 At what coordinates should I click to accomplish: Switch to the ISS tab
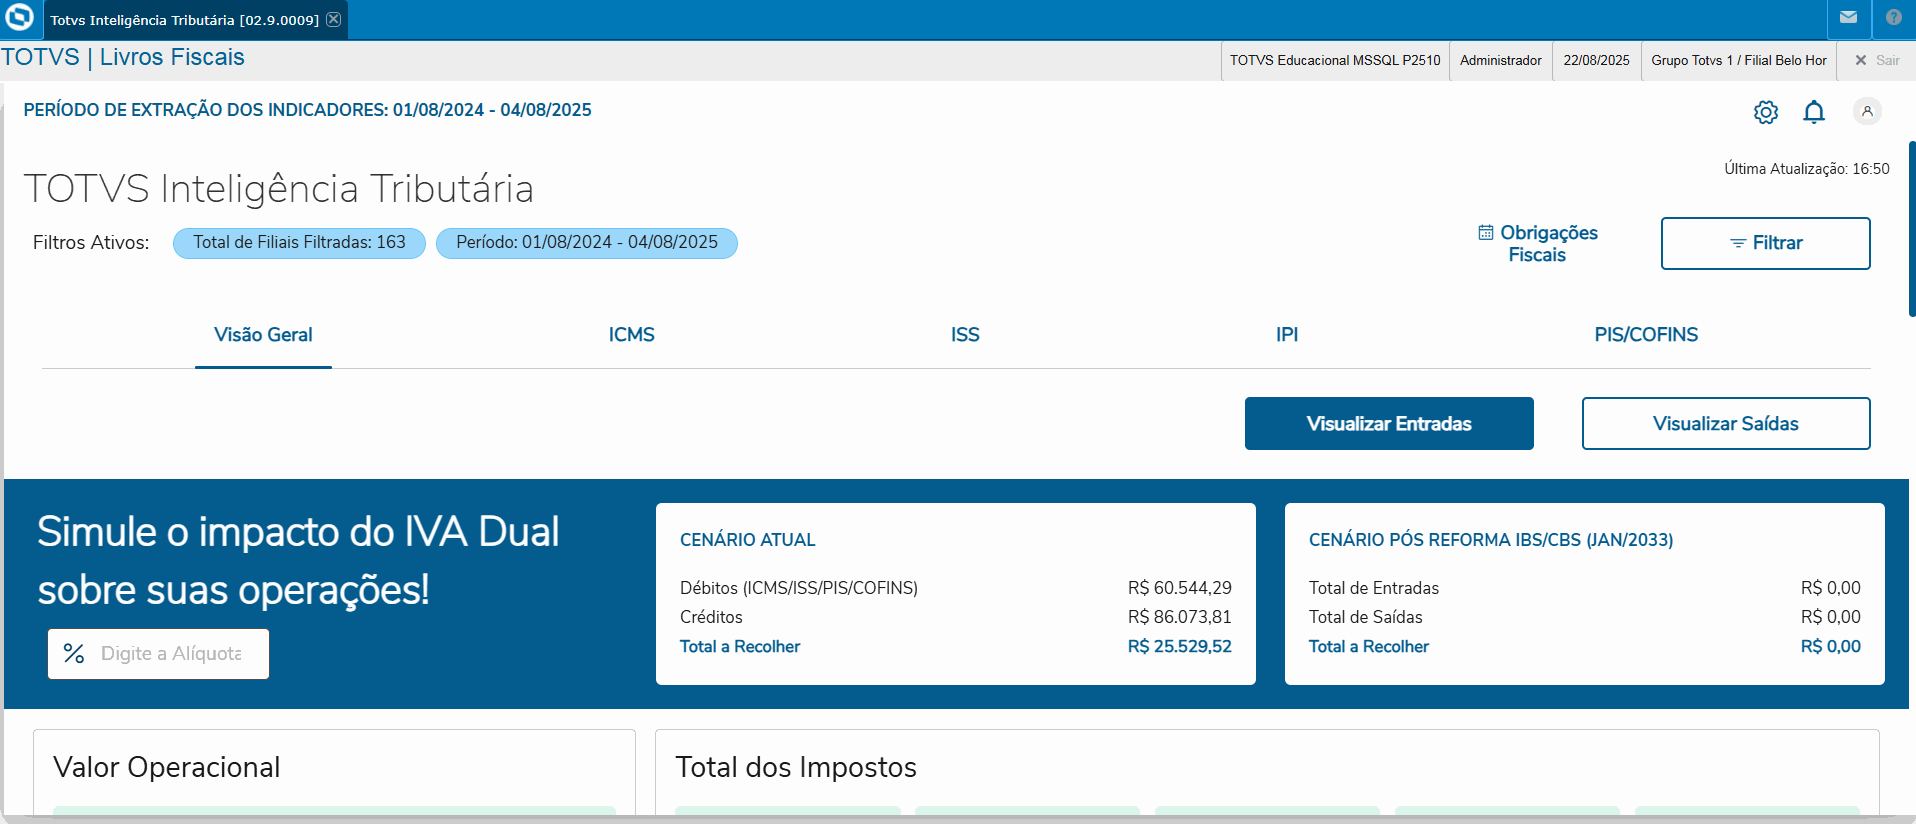point(965,335)
